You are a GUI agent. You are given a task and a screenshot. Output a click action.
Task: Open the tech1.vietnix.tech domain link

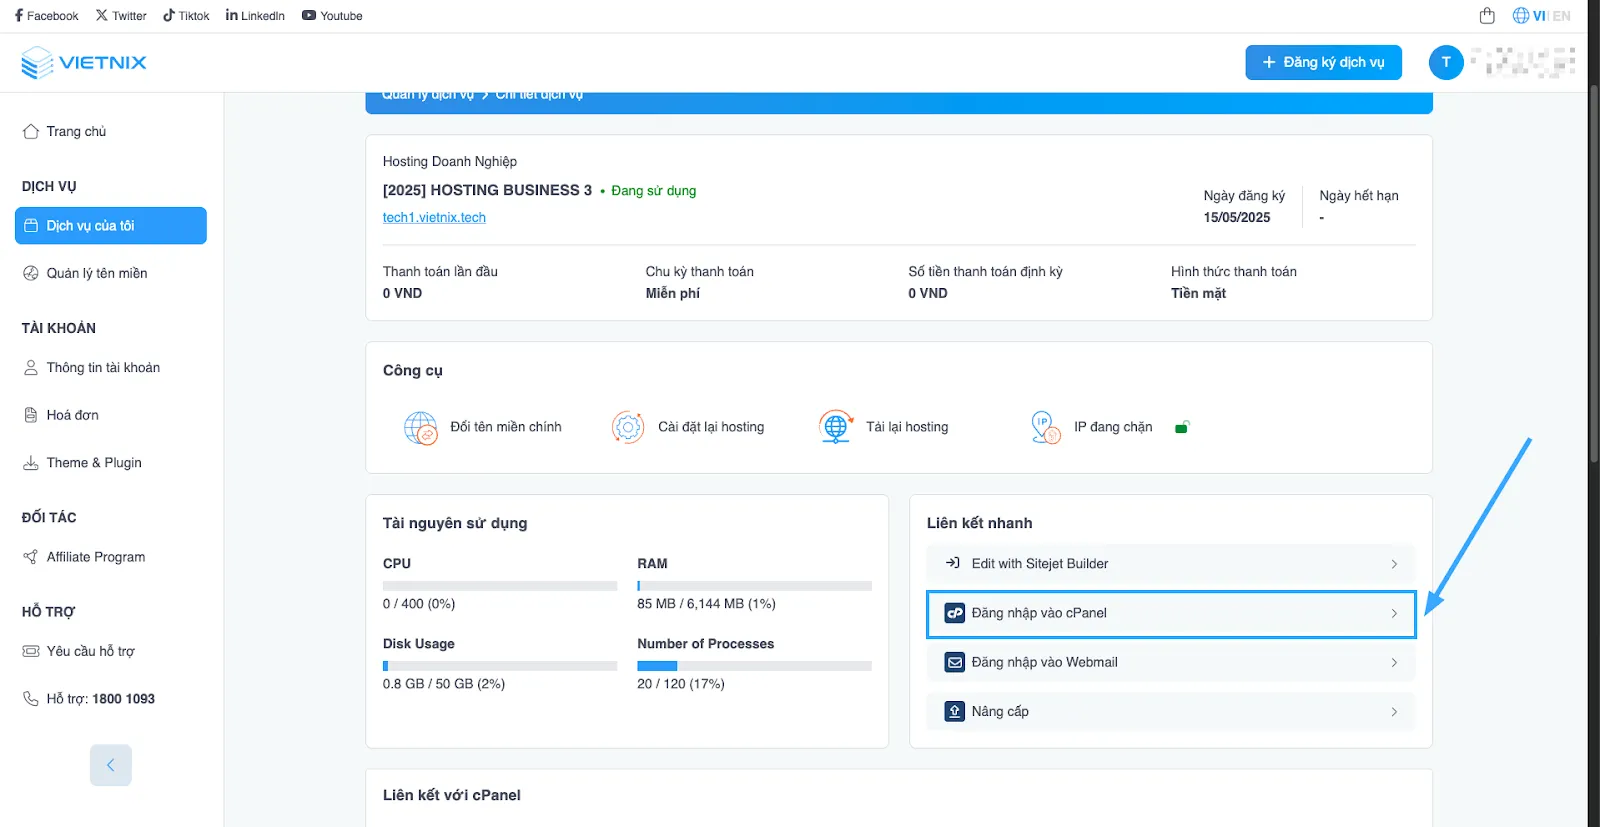(434, 217)
